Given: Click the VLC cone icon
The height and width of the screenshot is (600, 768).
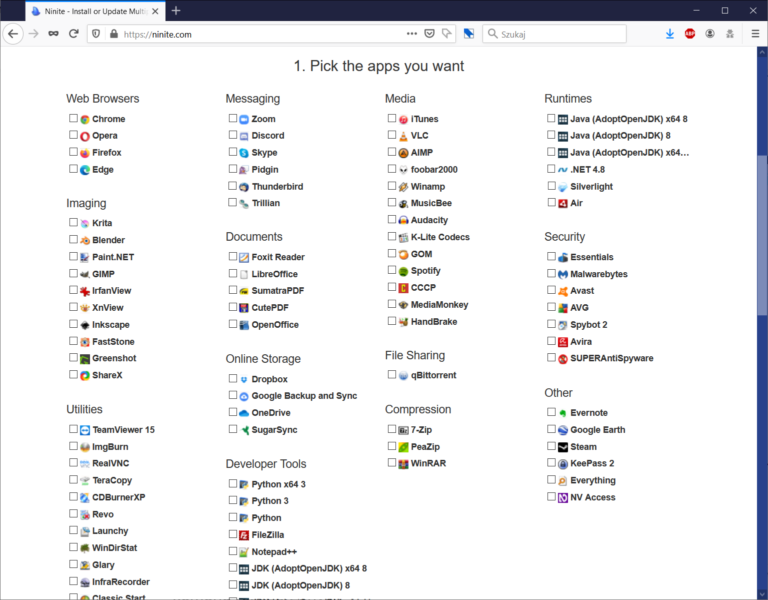Looking at the screenshot, I should coord(403,136).
